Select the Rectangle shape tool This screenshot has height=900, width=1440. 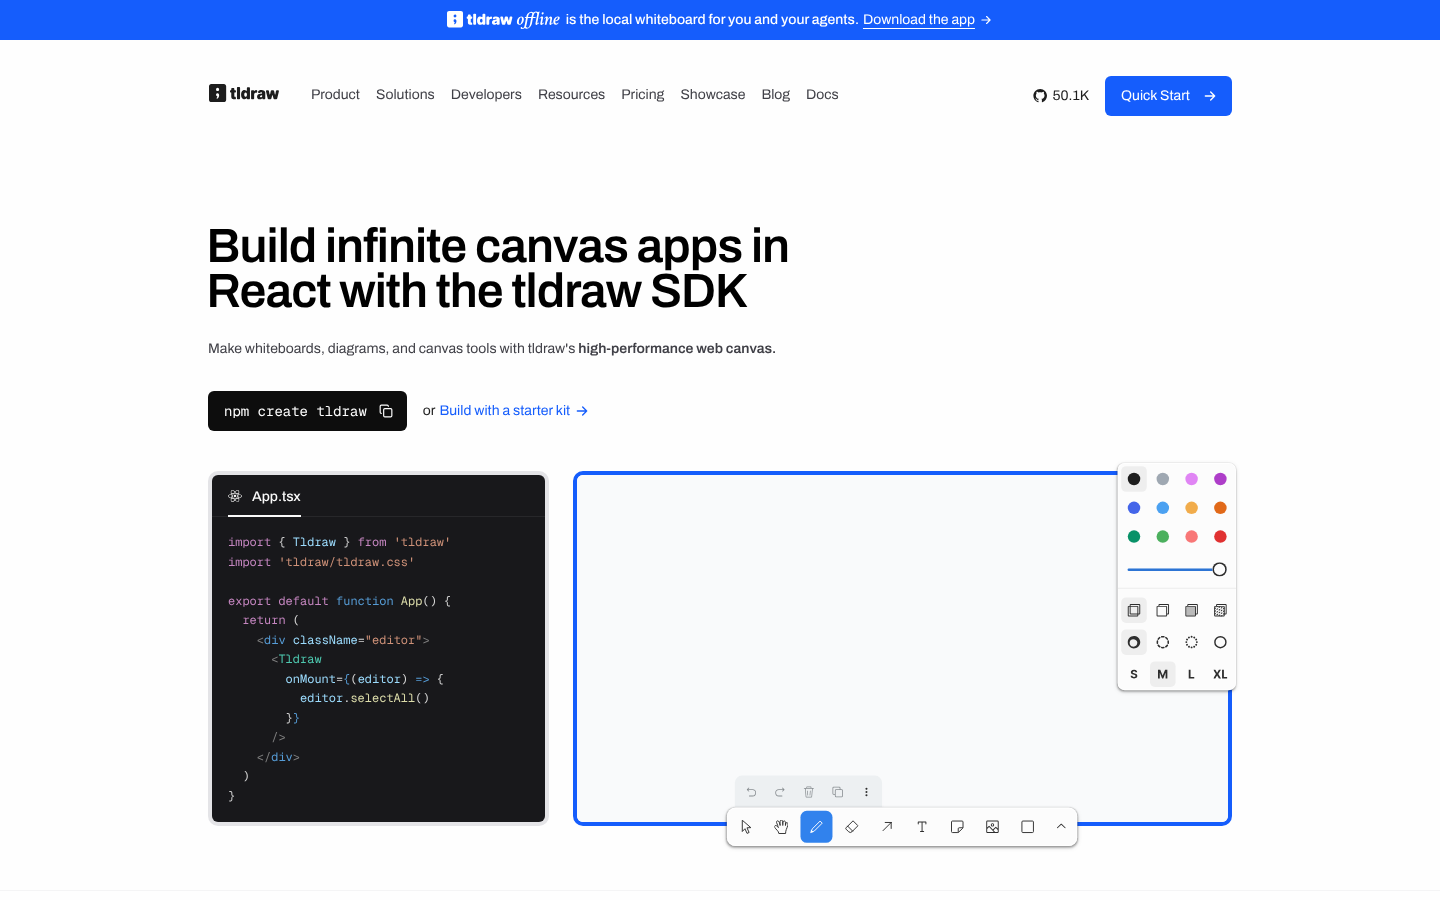[x=1027, y=827]
